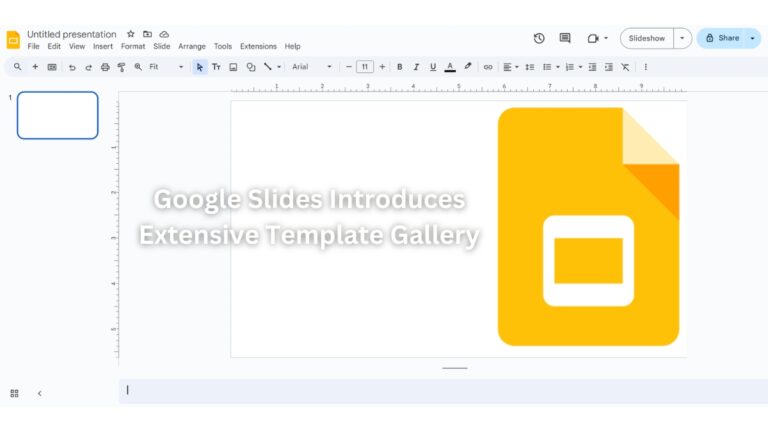
Task: Insert an image via toolbar icon
Action: 233,67
